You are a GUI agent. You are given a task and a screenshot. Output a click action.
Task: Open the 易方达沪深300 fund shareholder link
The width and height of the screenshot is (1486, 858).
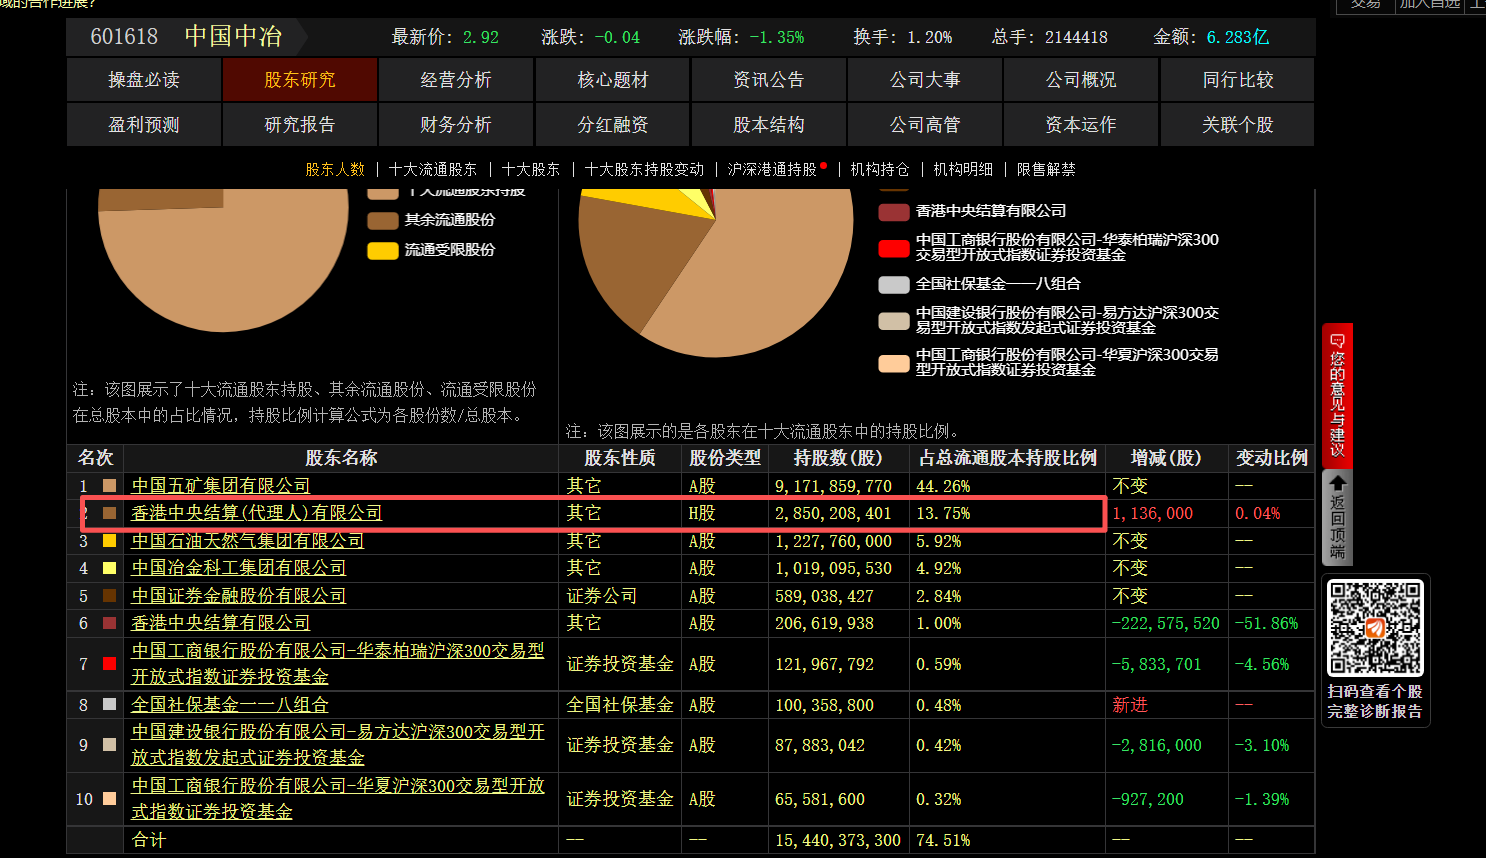point(338,745)
